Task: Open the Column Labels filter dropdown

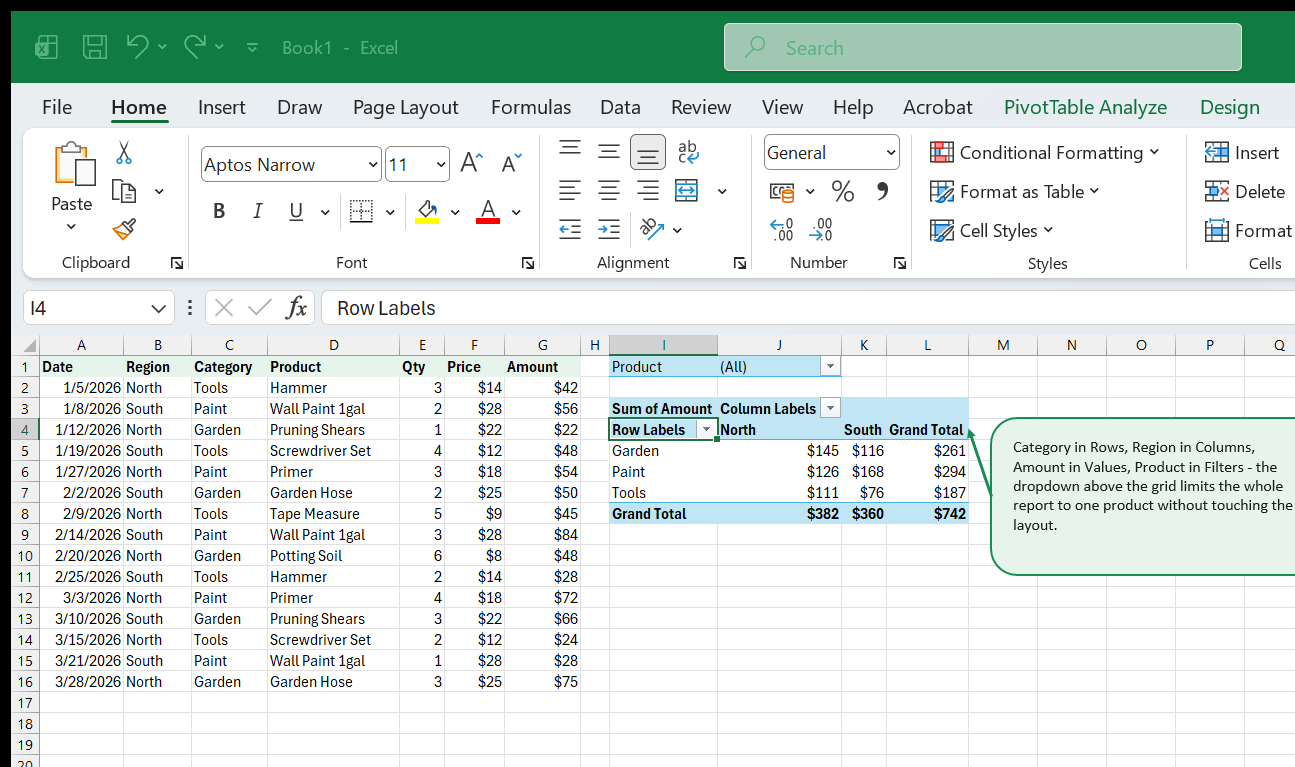Action: coord(830,408)
